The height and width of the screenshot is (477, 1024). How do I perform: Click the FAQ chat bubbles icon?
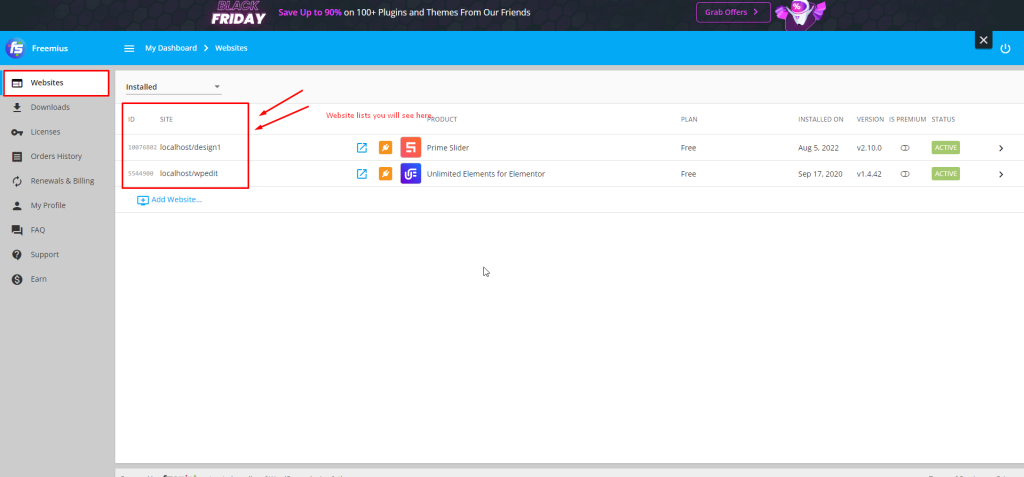coord(18,230)
